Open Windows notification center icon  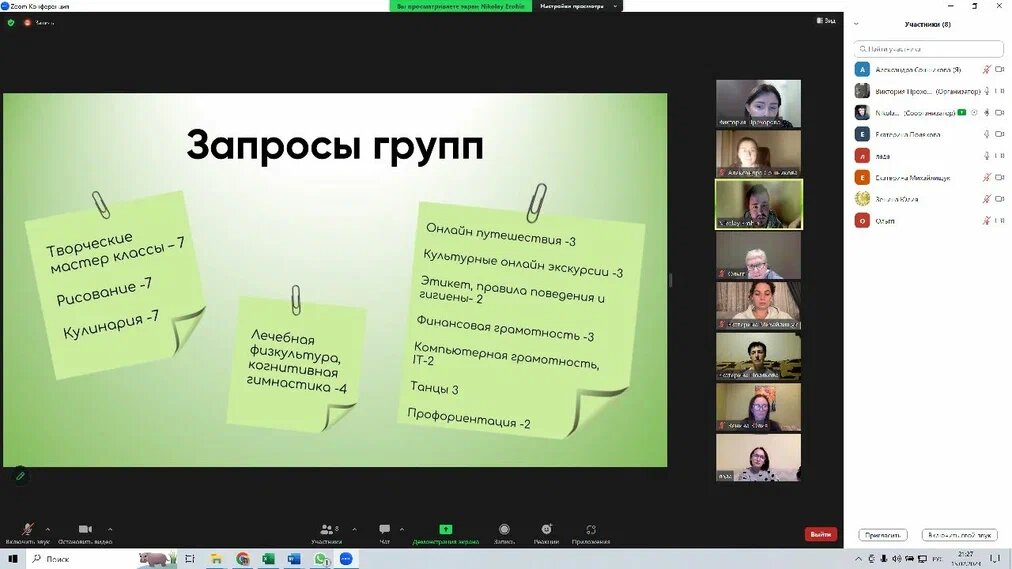point(995,559)
